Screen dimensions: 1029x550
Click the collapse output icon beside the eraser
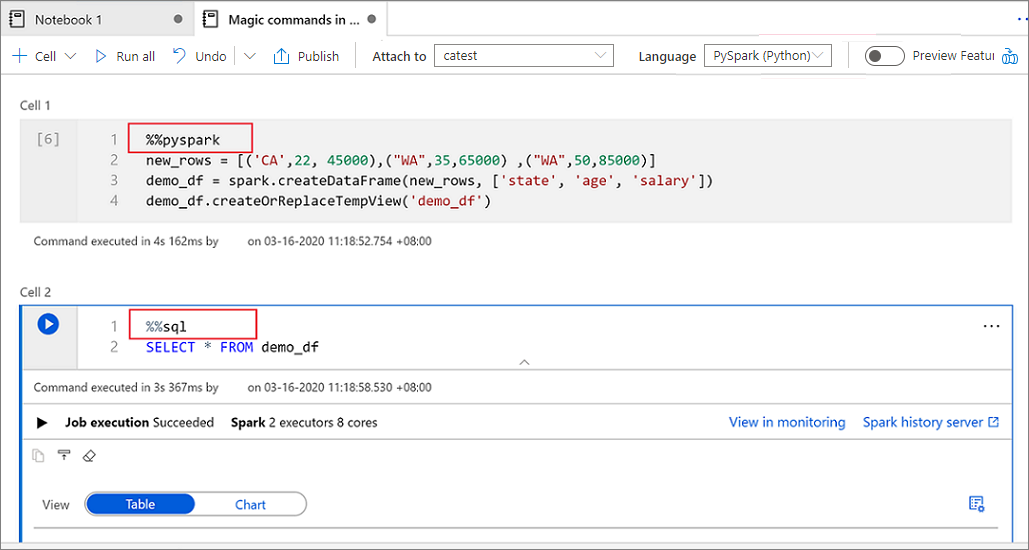(64, 455)
